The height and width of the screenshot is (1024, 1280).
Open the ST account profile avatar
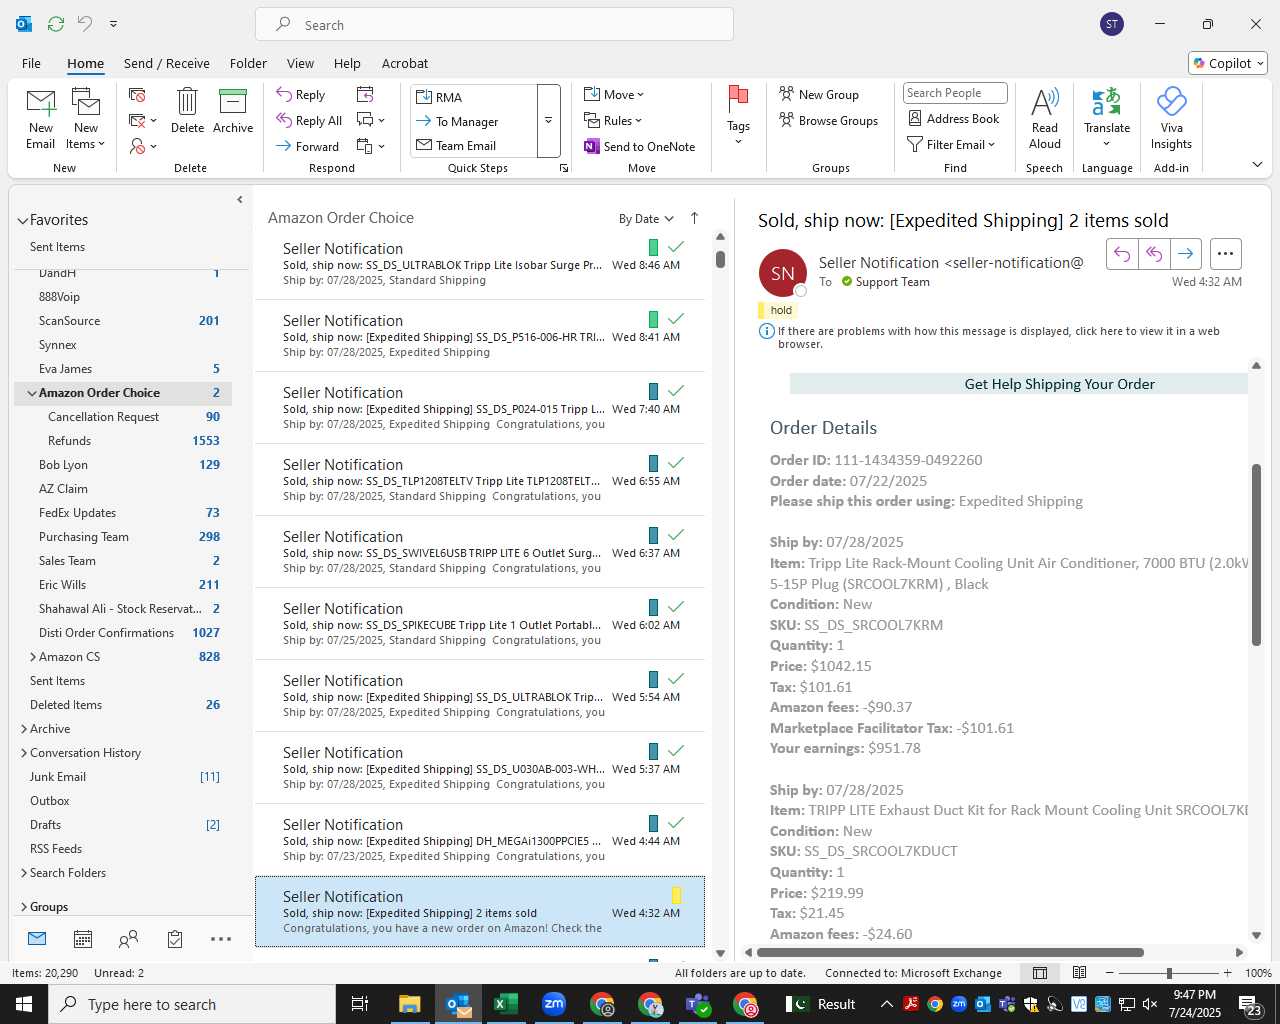click(x=1112, y=24)
